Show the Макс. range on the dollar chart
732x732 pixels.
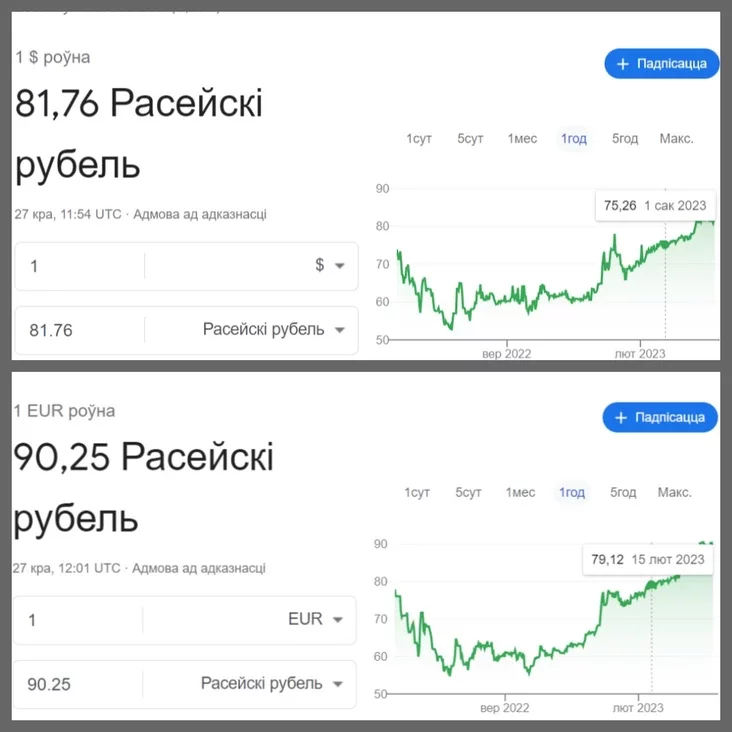pyautogui.click(x=676, y=139)
